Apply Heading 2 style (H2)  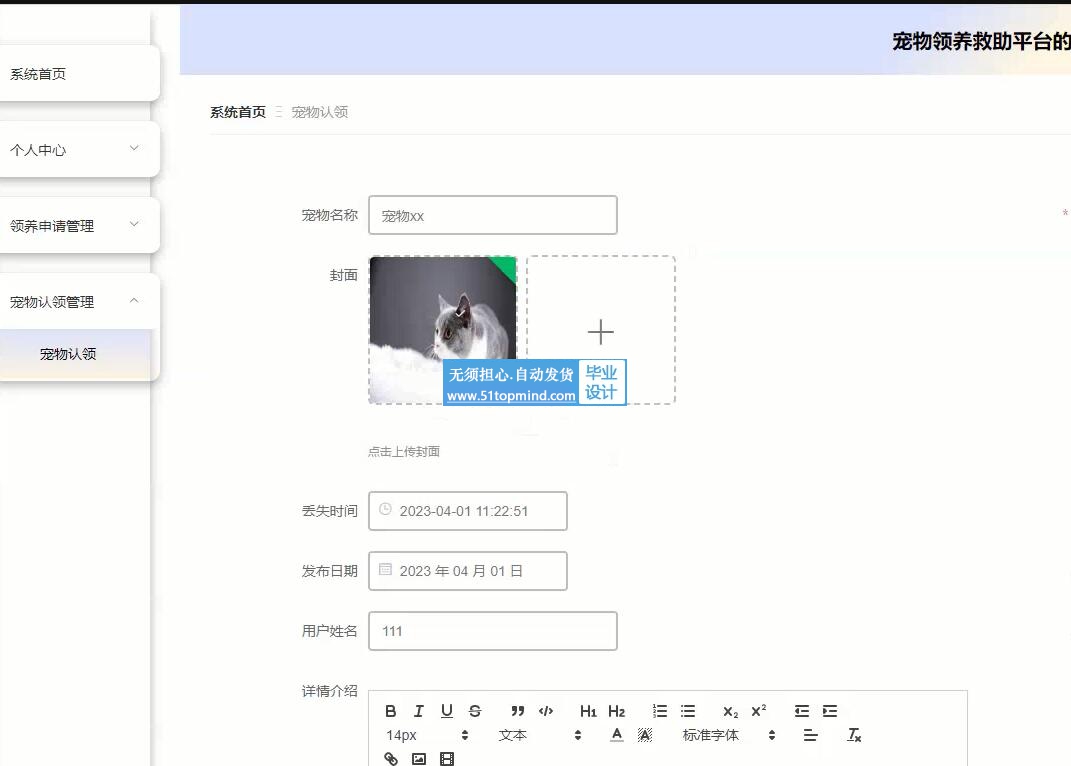point(616,711)
